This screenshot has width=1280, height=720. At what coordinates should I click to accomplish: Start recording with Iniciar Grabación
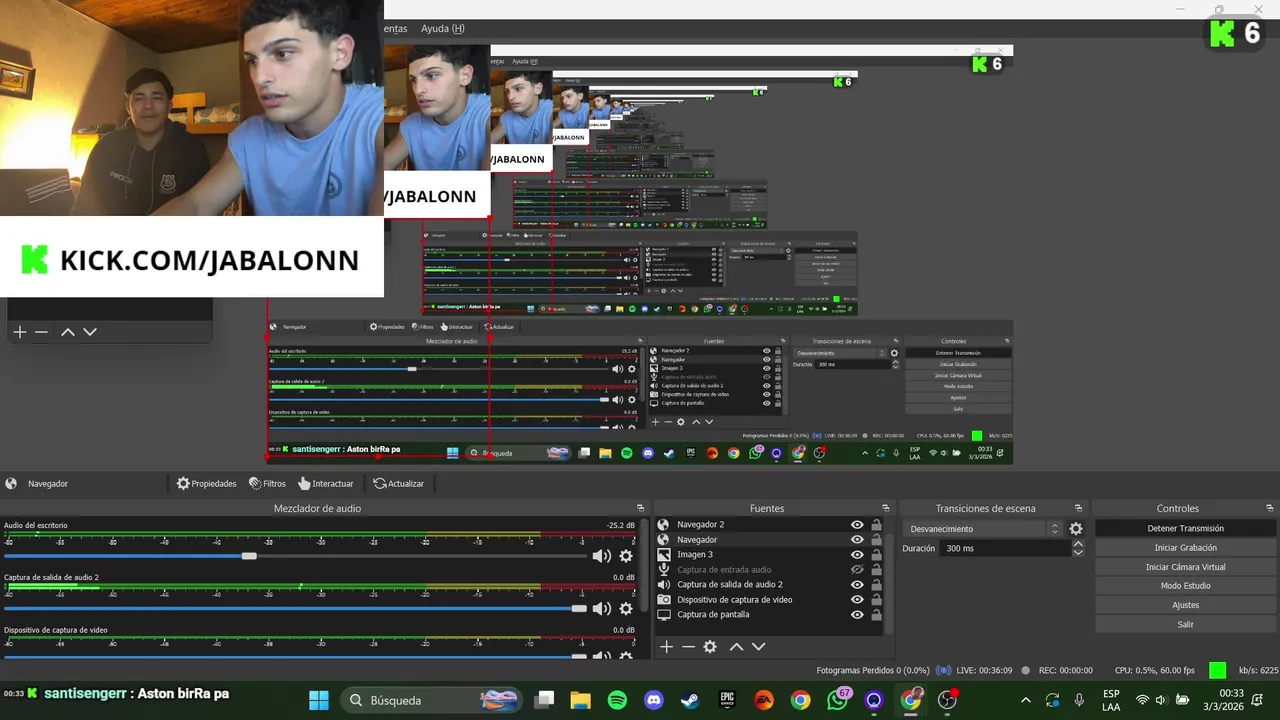[1185, 548]
